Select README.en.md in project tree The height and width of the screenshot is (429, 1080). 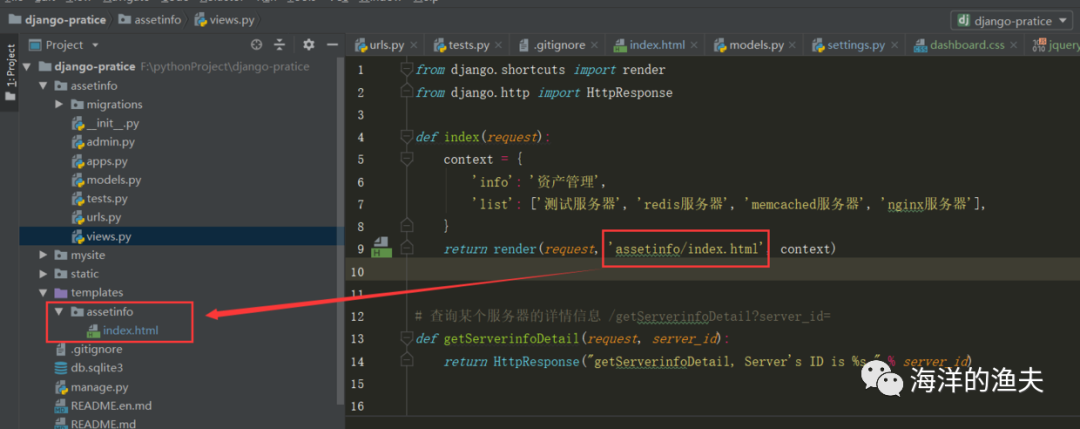tap(103, 406)
